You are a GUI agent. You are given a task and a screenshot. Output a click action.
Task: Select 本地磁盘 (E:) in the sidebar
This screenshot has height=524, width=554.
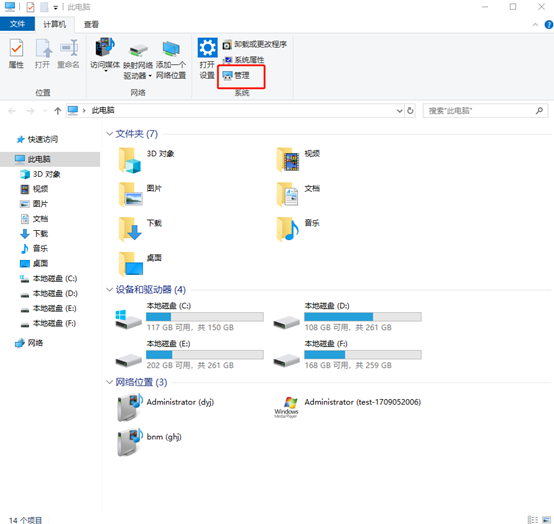coord(48,308)
